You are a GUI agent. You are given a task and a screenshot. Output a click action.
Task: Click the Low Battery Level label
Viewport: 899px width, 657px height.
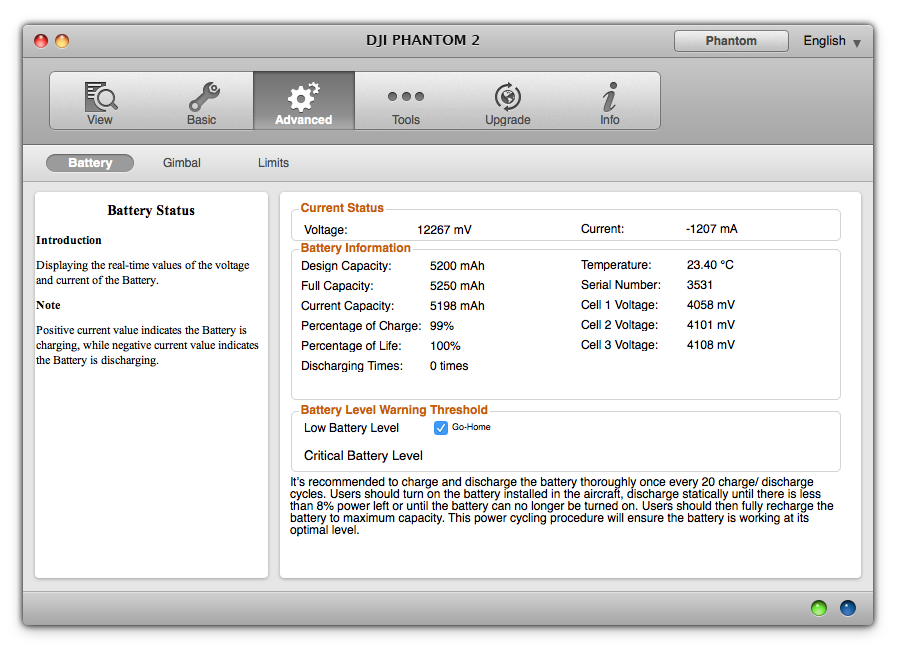click(351, 428)
